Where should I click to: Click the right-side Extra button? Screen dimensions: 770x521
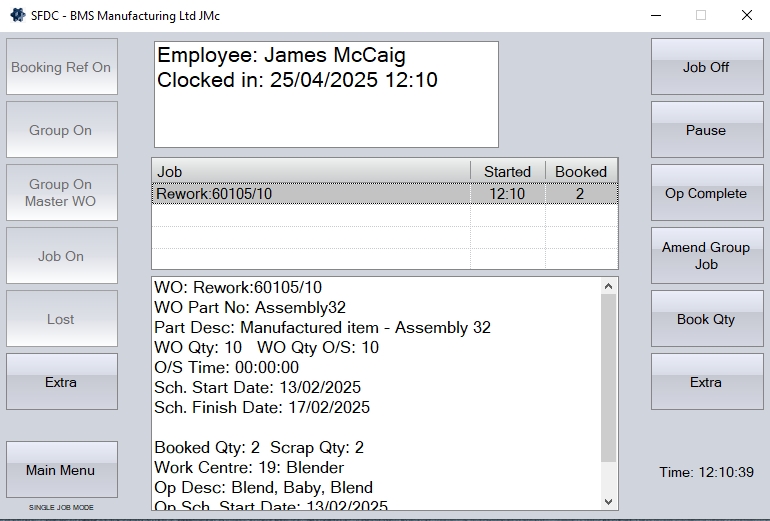click(705, 382)
